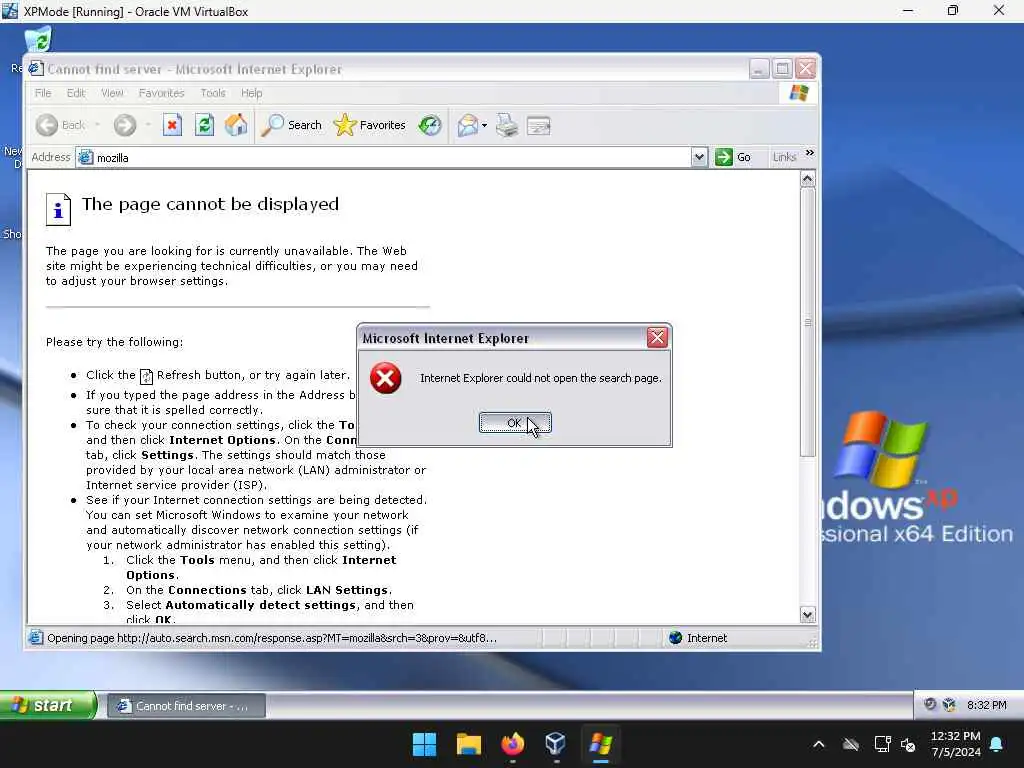This screenshot has width=1024, height=768.
Task: Open the Forward button history dropdown
Action: click(x=148, y=125)
